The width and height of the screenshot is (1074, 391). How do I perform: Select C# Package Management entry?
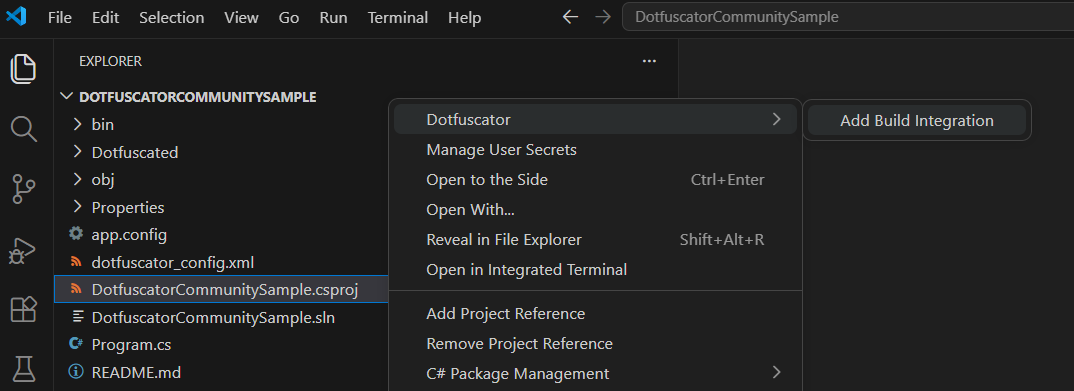coord(595,373)
